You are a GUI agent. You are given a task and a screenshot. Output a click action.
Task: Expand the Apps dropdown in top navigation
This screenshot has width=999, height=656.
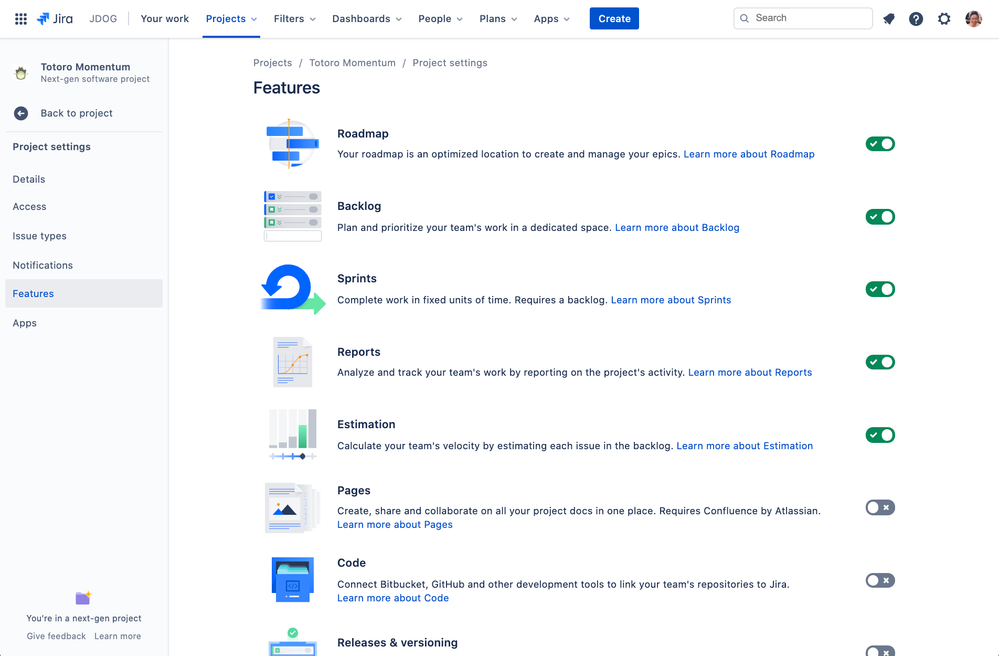point(552,18)
